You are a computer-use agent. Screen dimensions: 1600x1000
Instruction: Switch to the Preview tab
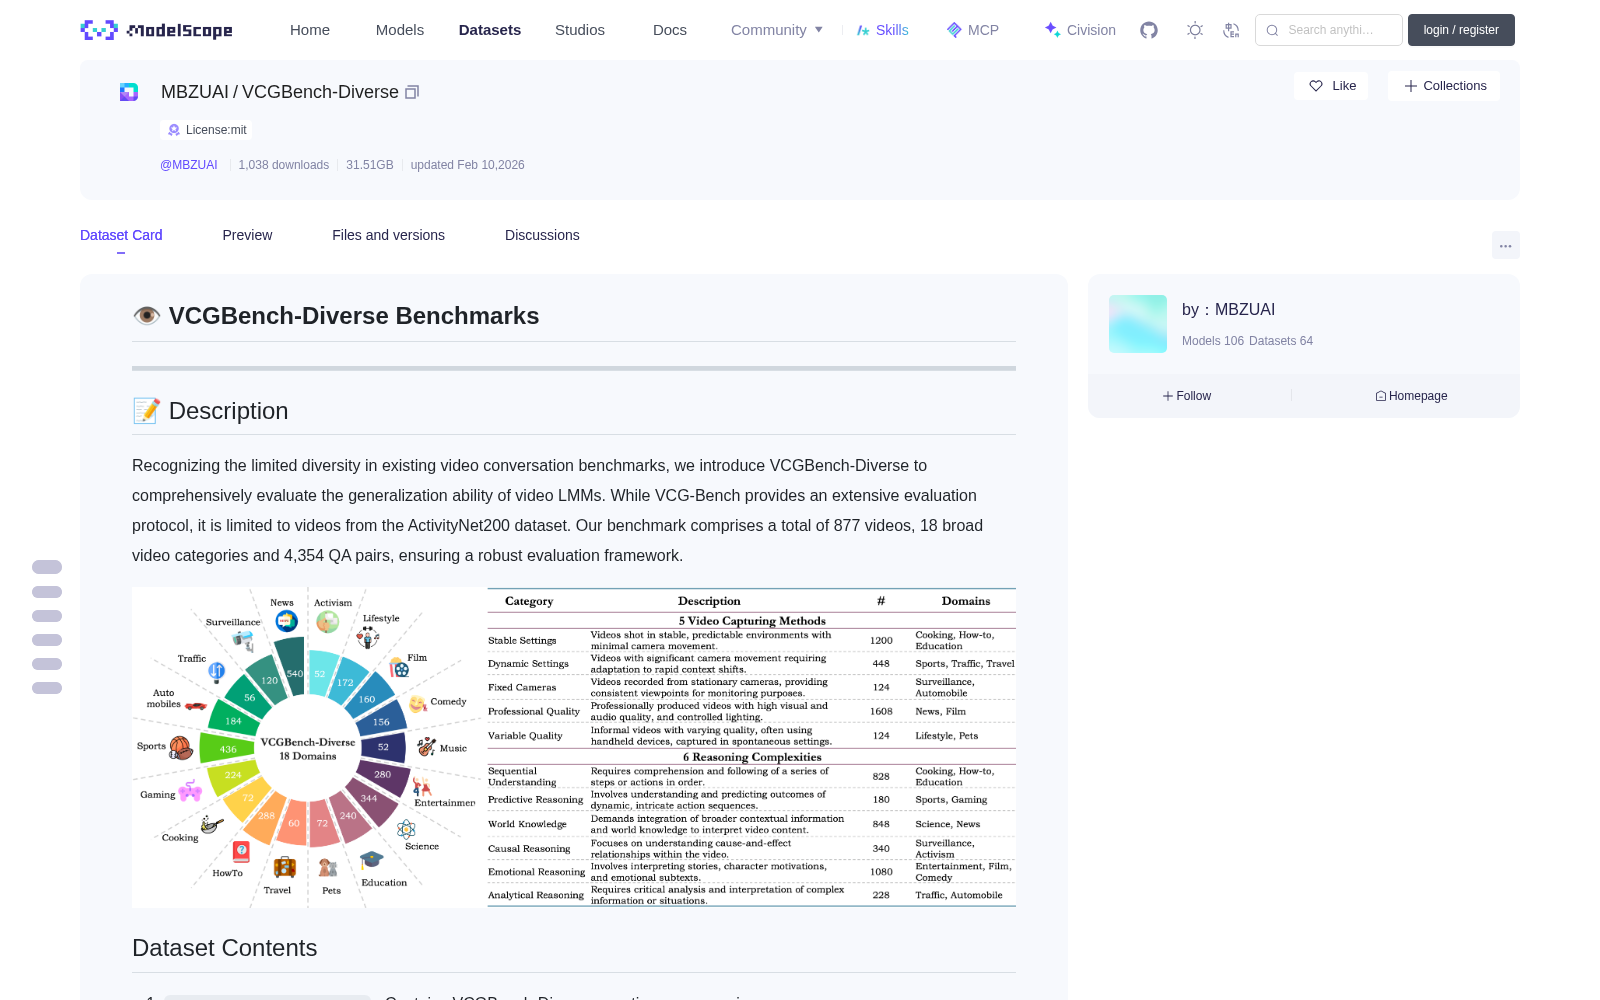[247, 235]
